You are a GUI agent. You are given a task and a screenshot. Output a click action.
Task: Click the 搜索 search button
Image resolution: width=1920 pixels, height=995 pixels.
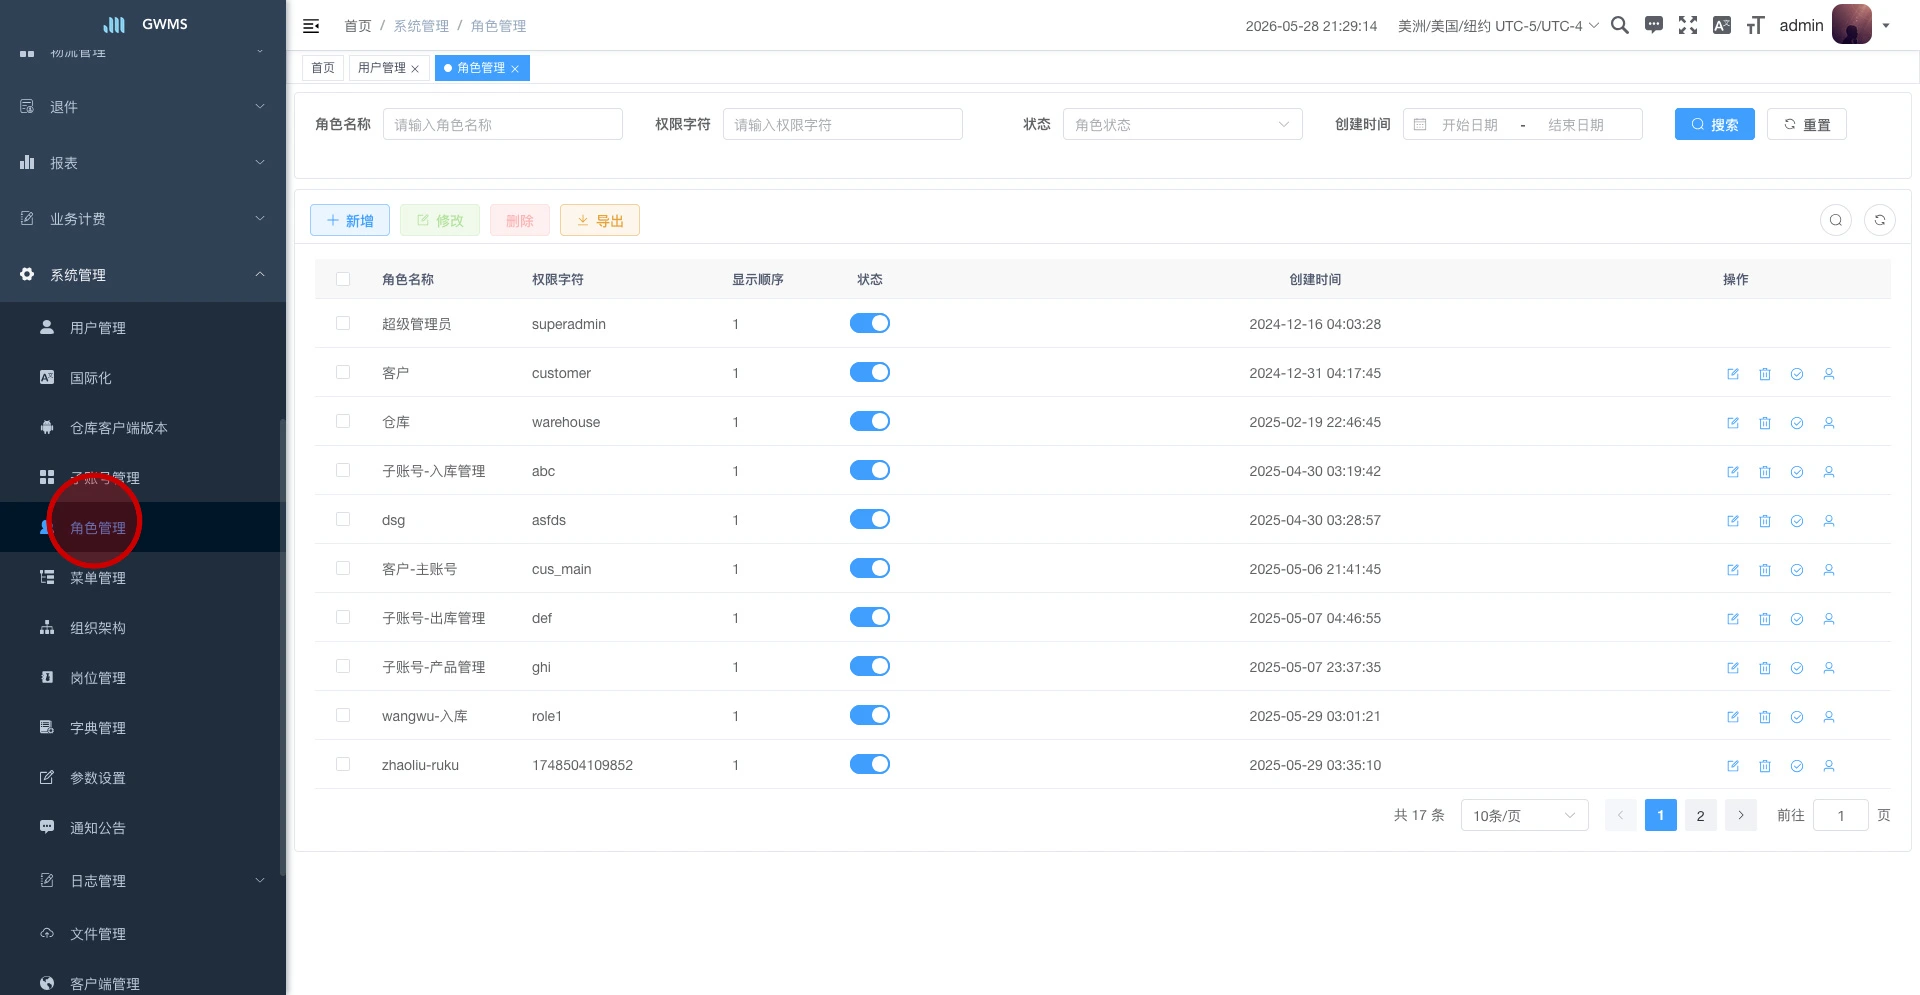coord(1714,124)
